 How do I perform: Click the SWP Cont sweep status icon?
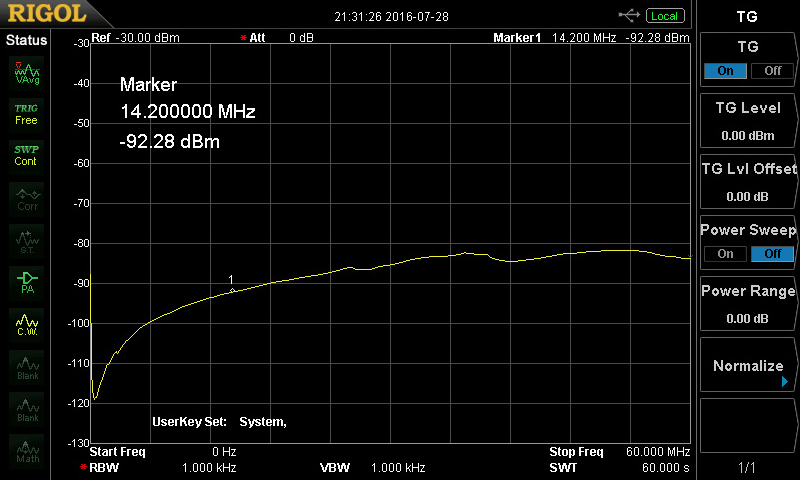[x=26, y=155]
